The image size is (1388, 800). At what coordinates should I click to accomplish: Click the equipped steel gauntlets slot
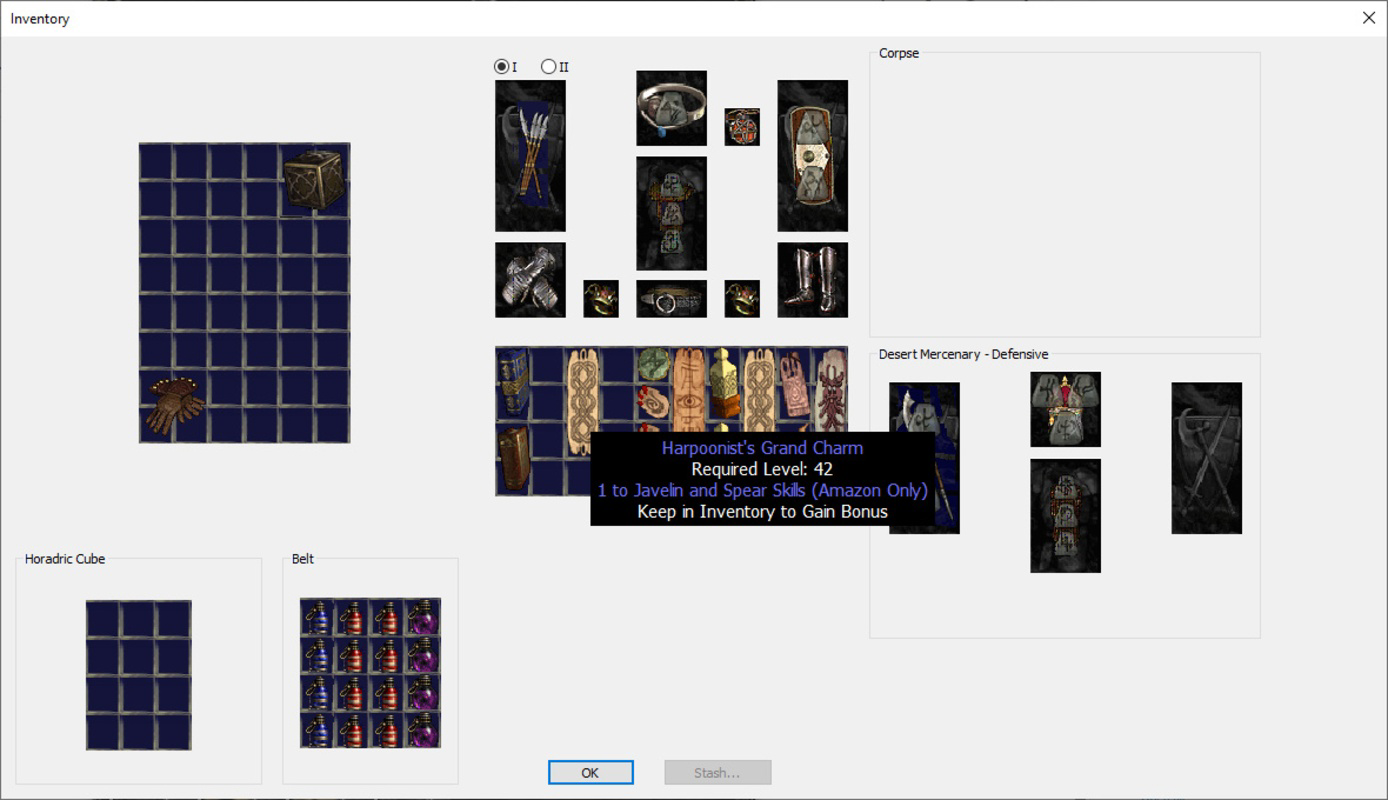coord(530,280)
